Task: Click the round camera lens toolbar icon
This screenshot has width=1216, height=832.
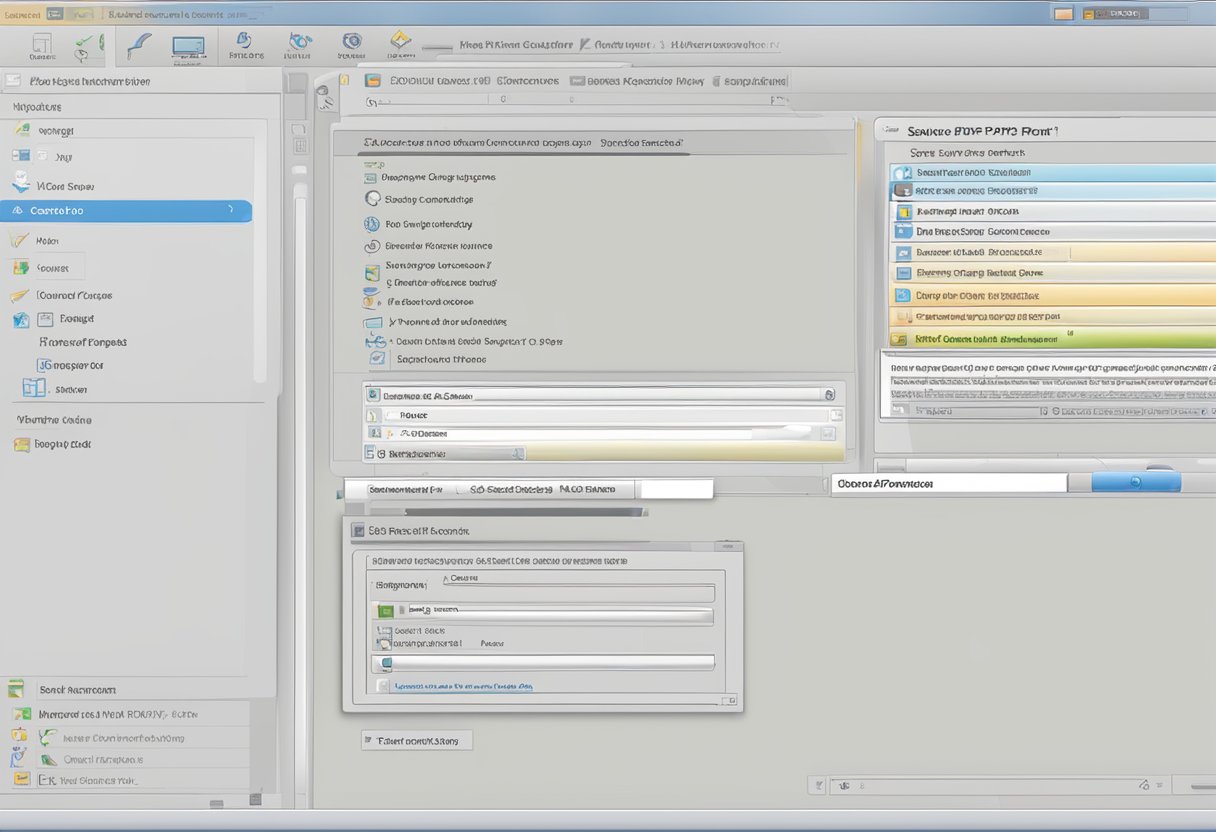Action: point(351,41)
